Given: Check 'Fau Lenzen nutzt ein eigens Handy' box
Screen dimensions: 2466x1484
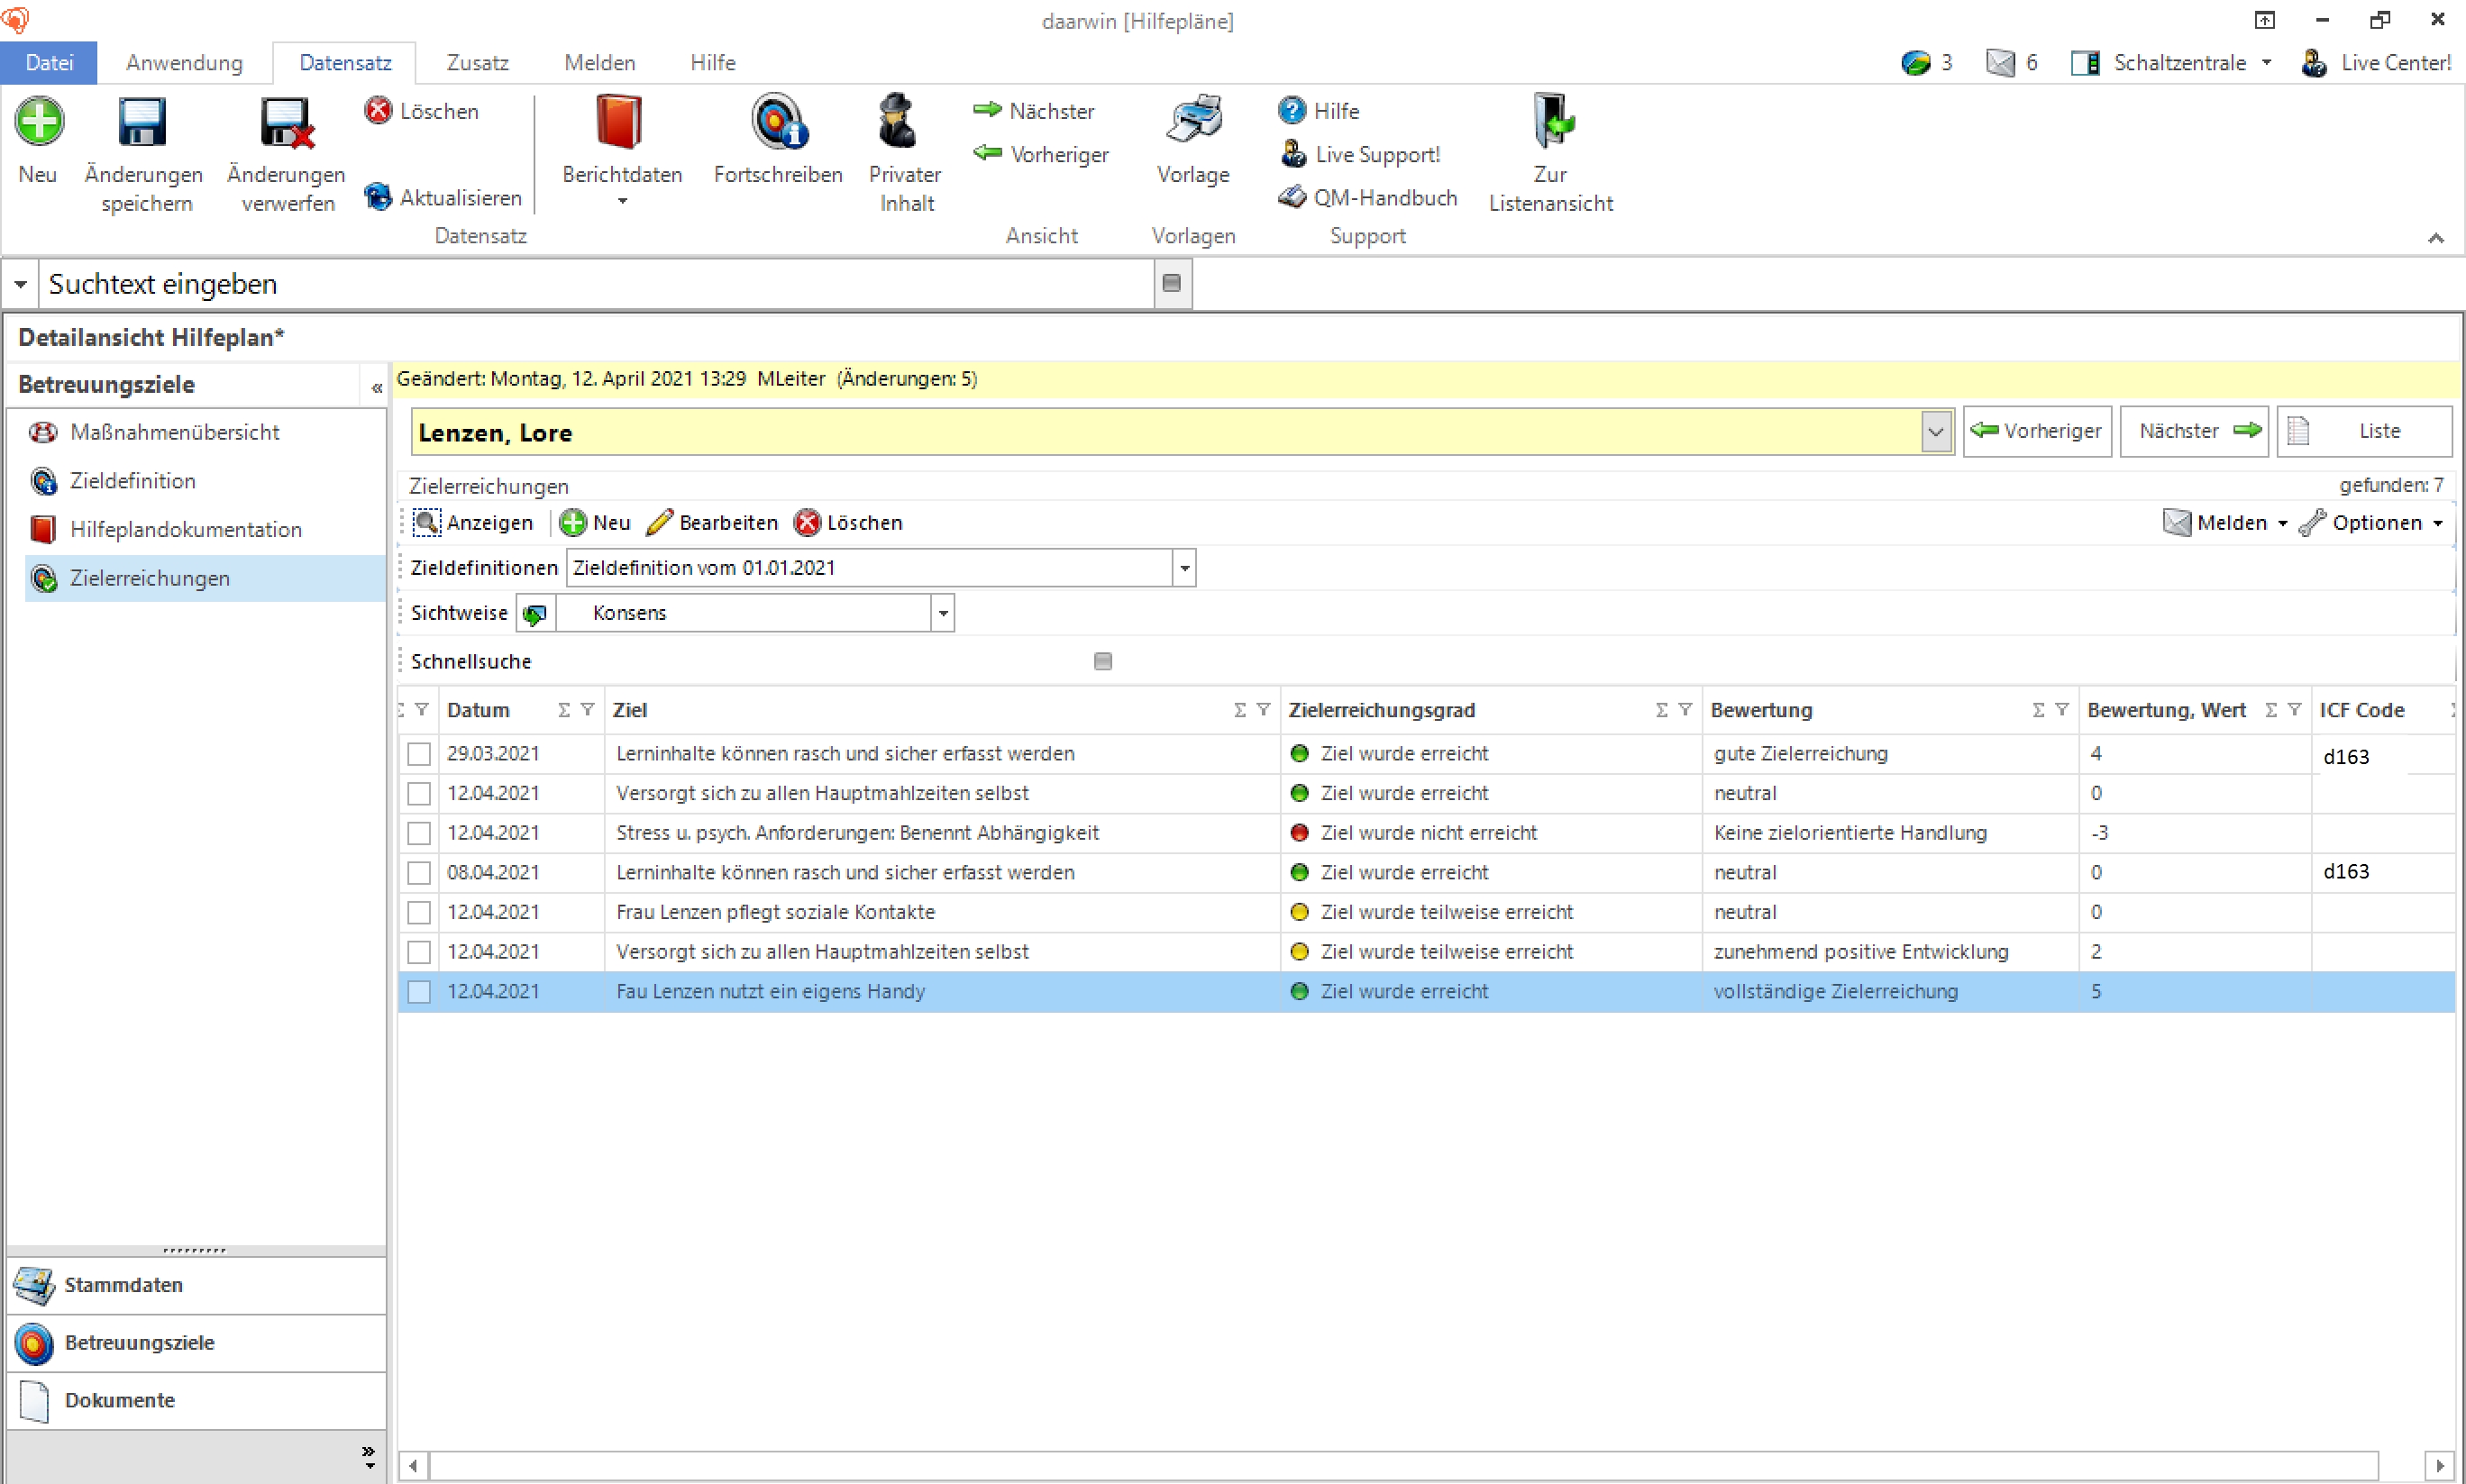Looking at the screenshot, I should (x=419, y=991).
